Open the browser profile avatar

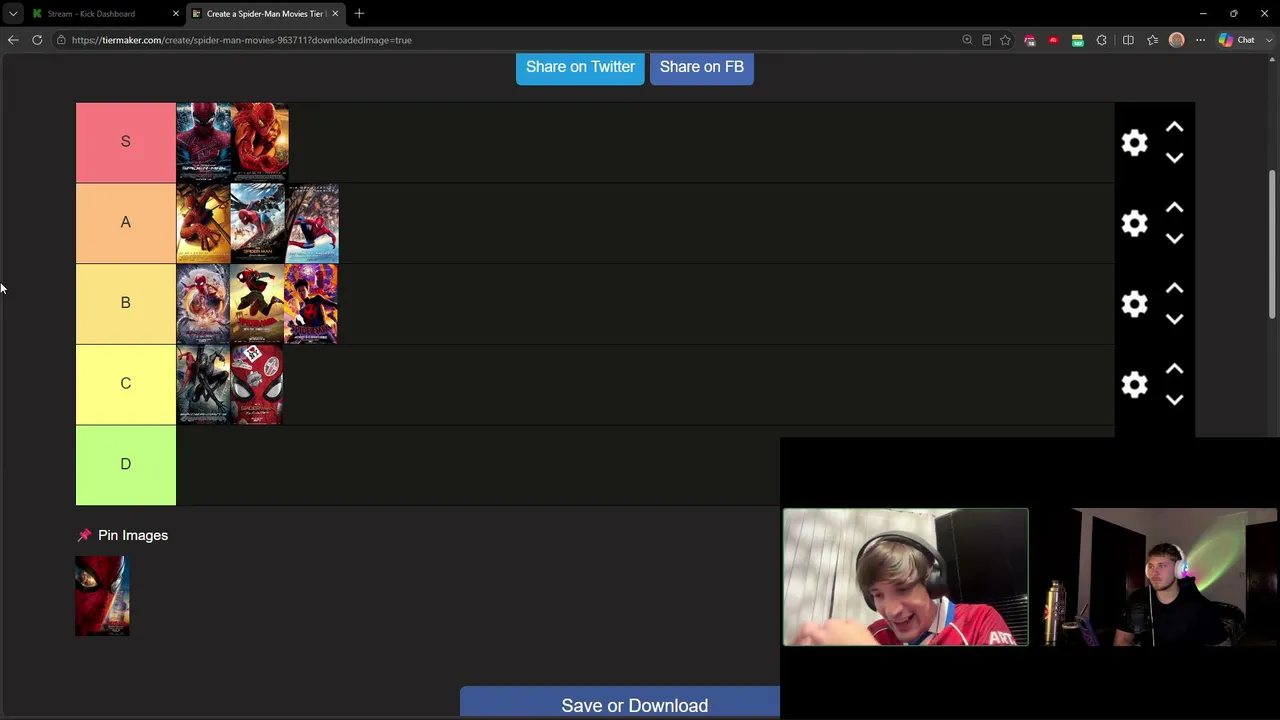coord(1177,40)
